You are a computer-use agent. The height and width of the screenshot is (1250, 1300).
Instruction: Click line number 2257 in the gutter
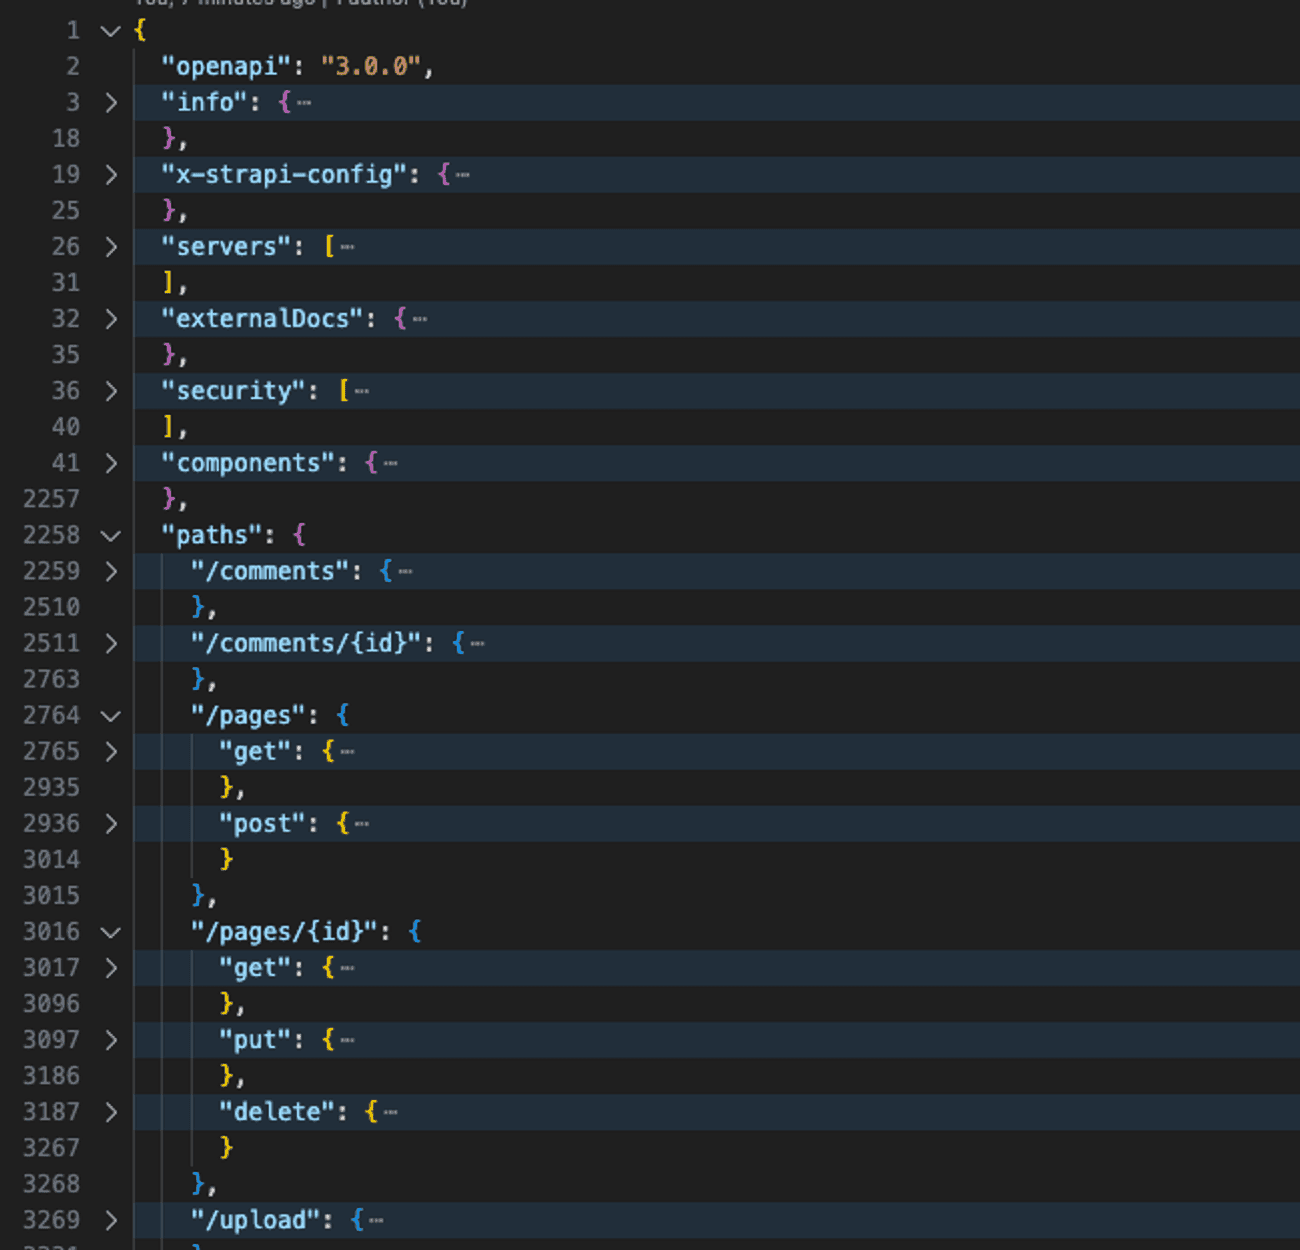(x=51, y=499)
